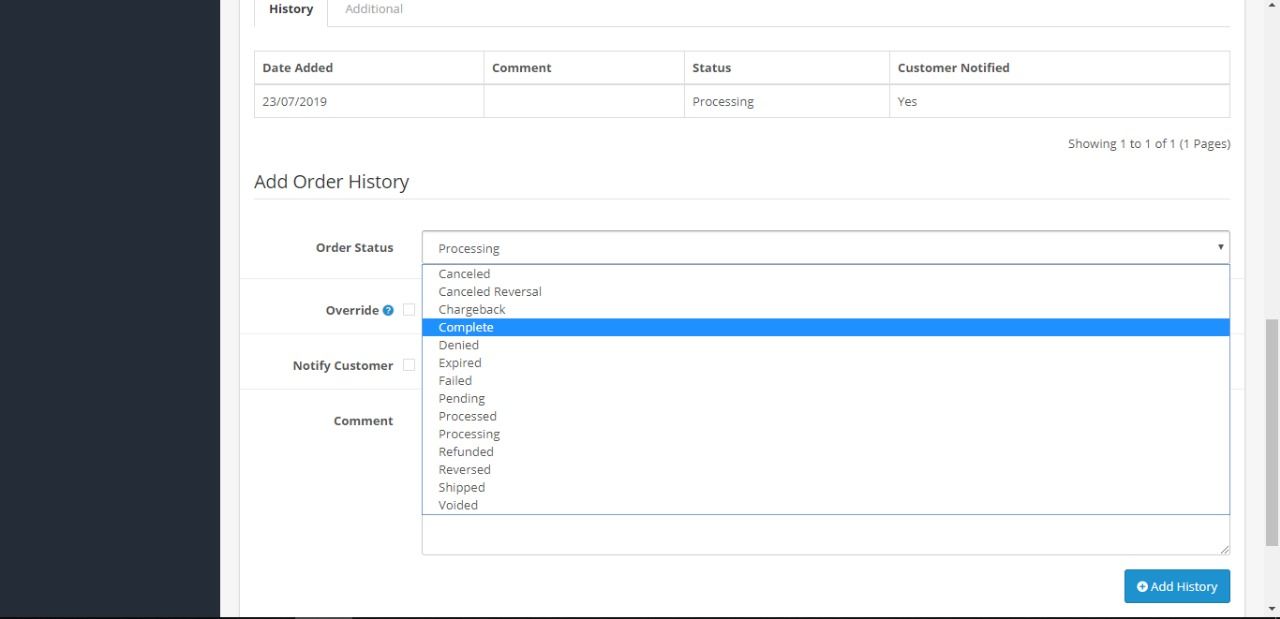Image resolution: width=1280 pixels, height=619 pixels.
Task: Select Voided from dropdown list
Action: click(458, 506)
